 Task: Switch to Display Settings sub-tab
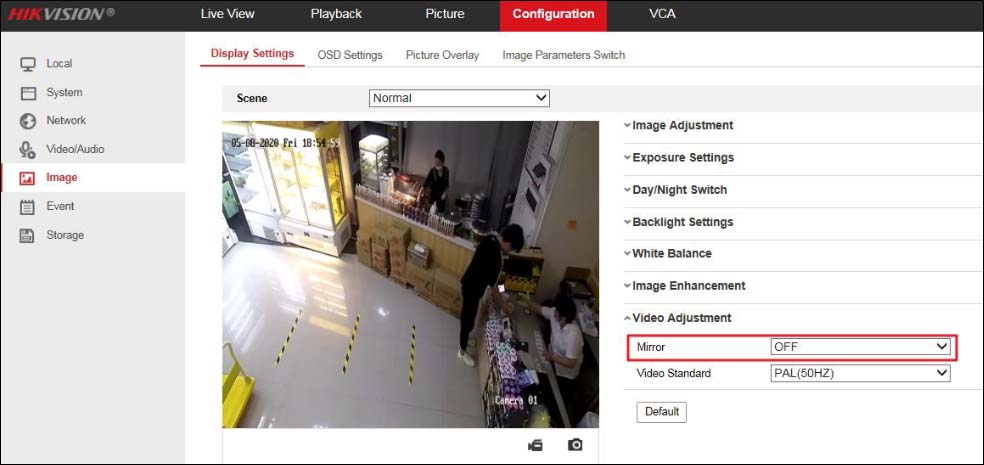point(252,53)
